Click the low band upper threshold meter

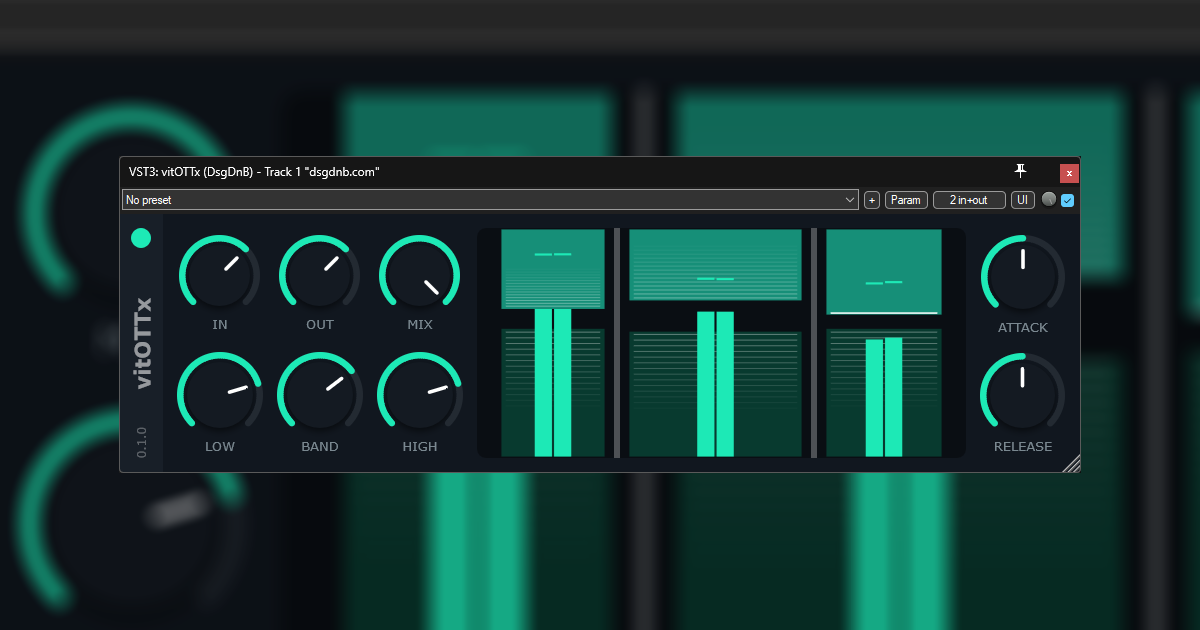point(553,268)
